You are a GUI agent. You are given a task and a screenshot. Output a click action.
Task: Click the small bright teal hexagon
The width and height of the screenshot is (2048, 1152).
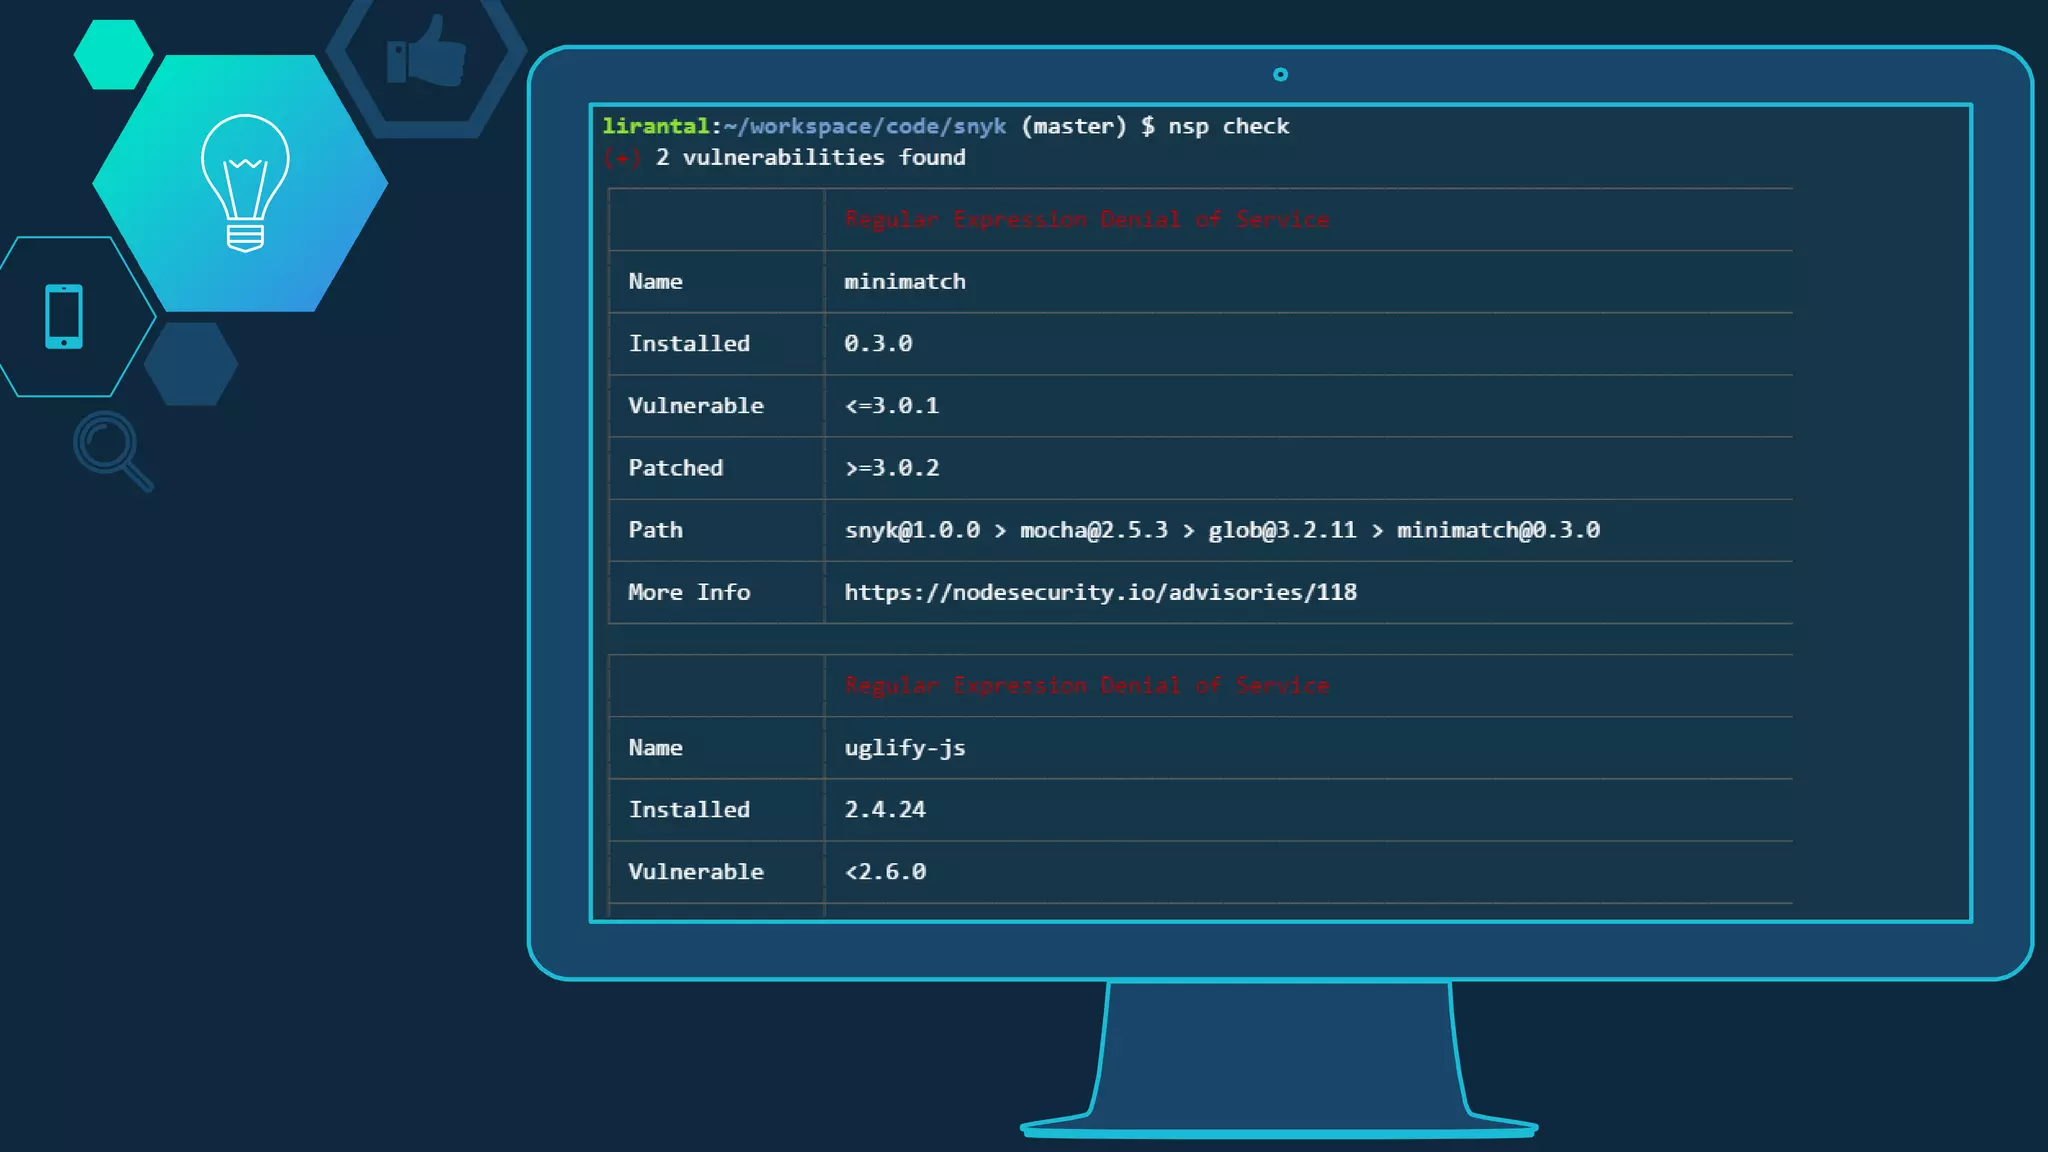point(113,55)
